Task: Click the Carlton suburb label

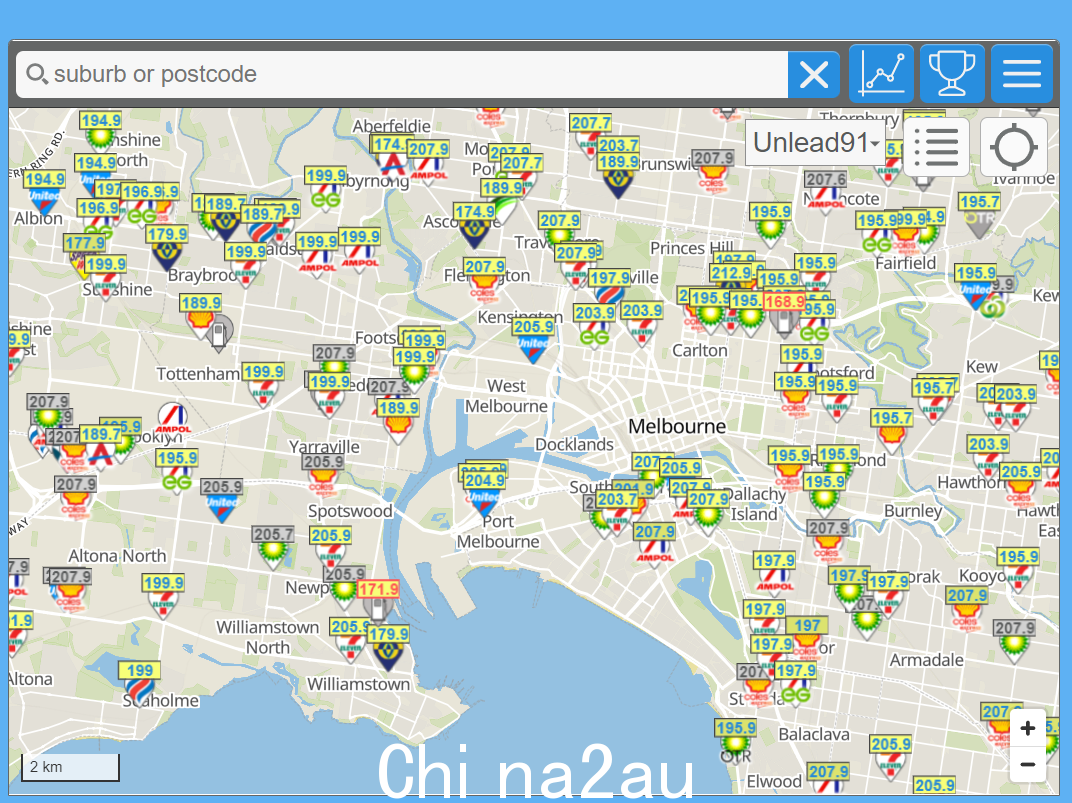Action: tap(699, 351)
